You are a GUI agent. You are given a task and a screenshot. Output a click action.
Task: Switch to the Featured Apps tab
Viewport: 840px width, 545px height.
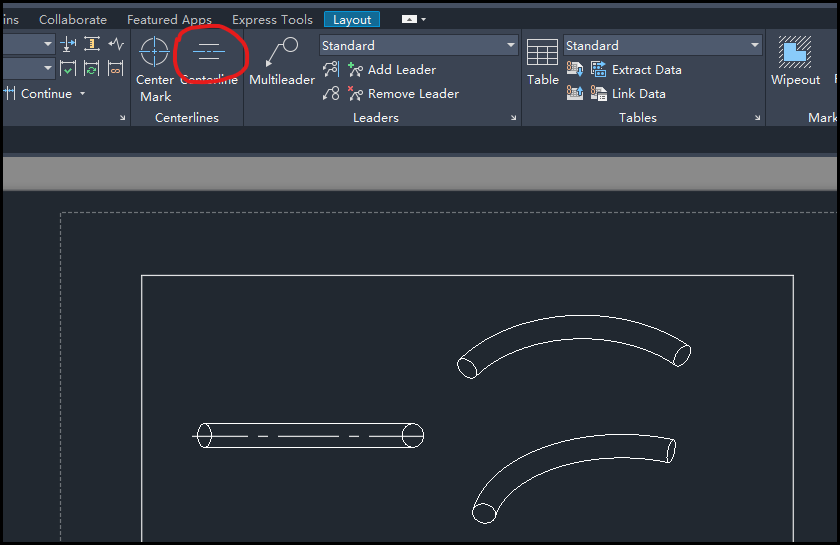click(x=169, y=20)
